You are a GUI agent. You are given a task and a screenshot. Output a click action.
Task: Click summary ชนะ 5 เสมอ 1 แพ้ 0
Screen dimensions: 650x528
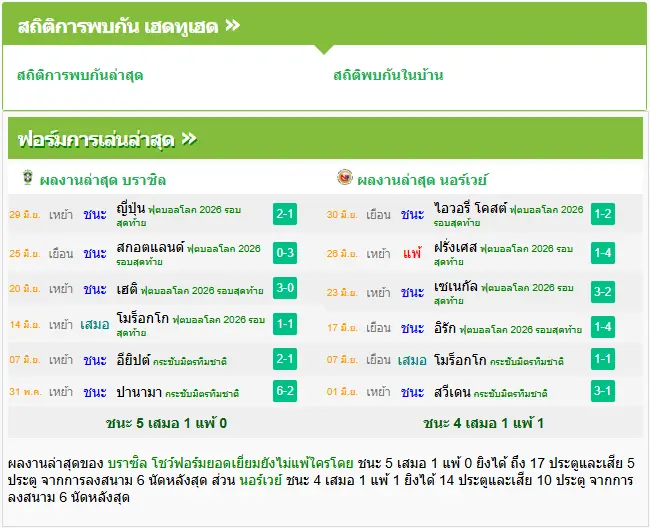pos(167,423)
